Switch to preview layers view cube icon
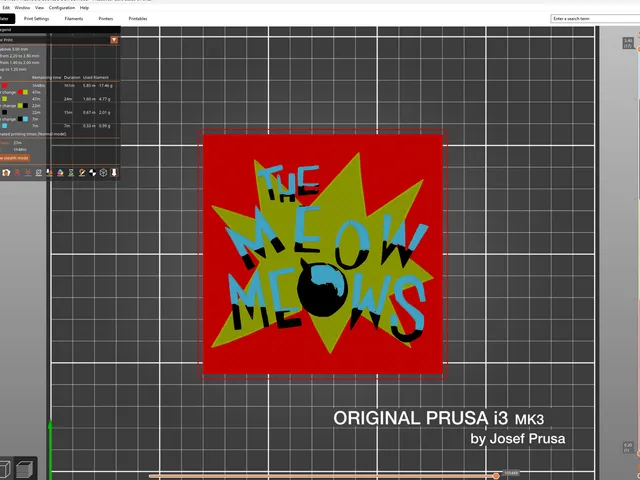 (x=24, y=469)
